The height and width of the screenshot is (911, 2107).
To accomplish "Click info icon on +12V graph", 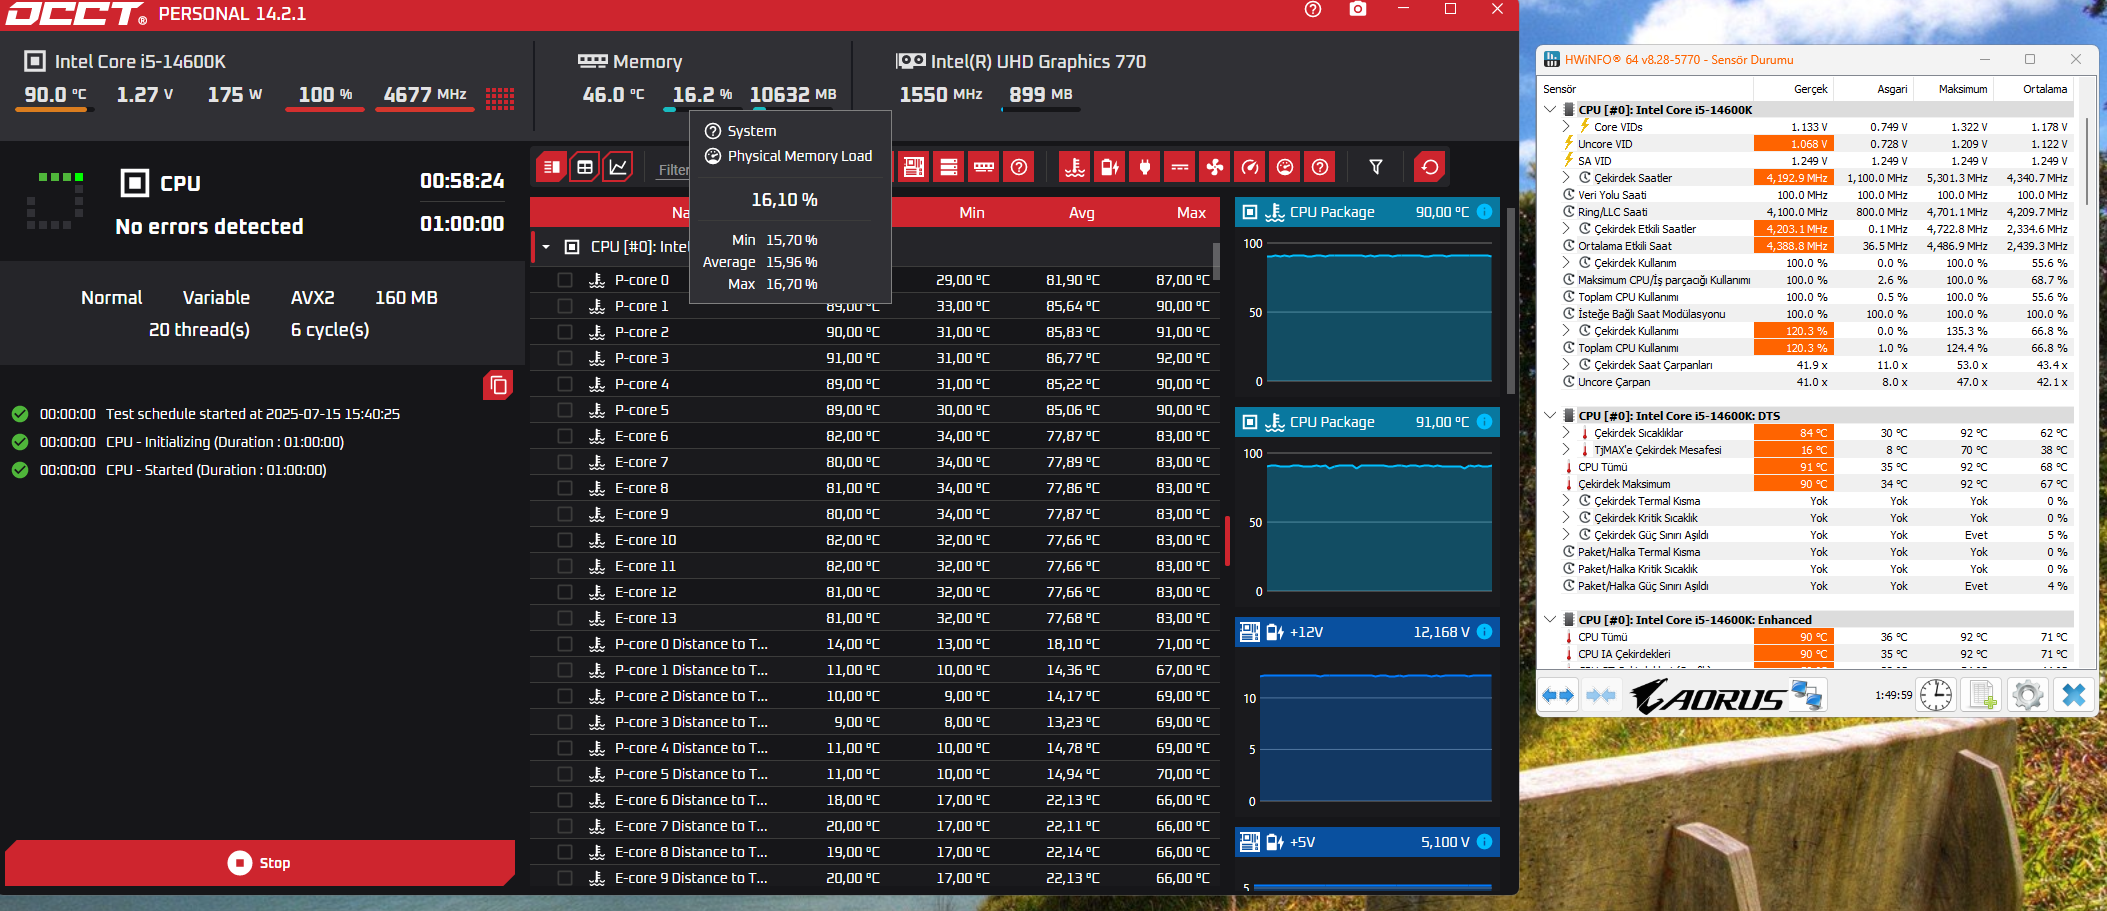I will pyautogui.click(x=1484, y=632).
